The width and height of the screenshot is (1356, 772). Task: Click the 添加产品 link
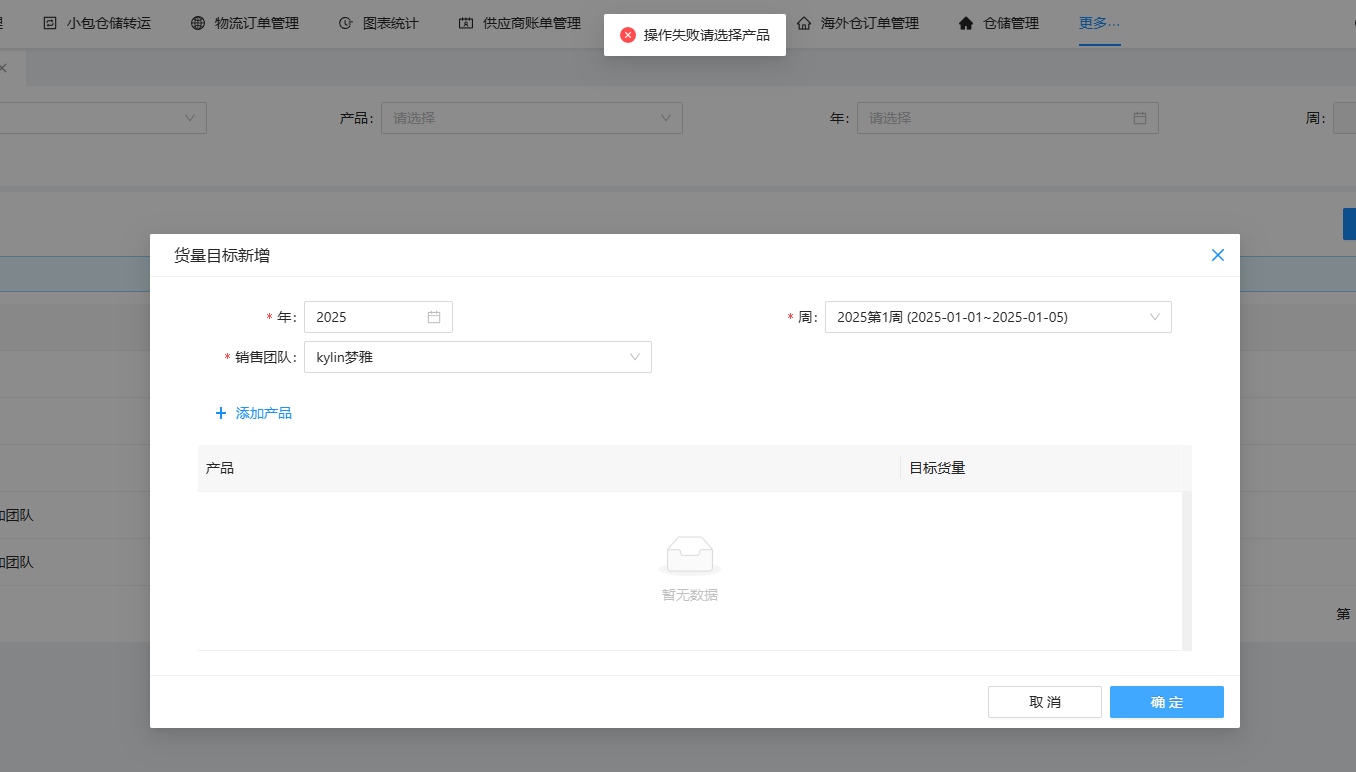coord(263,413)
